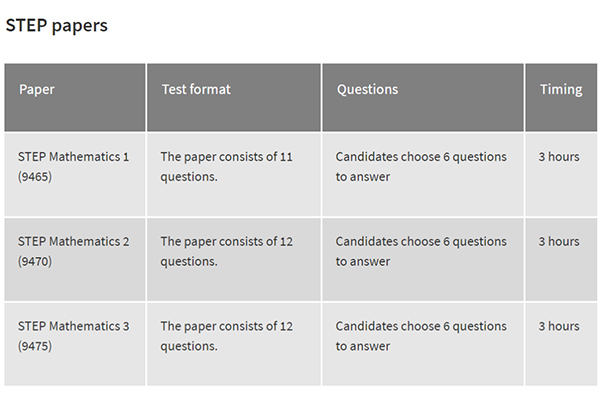Click the Questions column header
Viewport: 600px width, 400px height.
pyautogui.click(x=423, y=98)
